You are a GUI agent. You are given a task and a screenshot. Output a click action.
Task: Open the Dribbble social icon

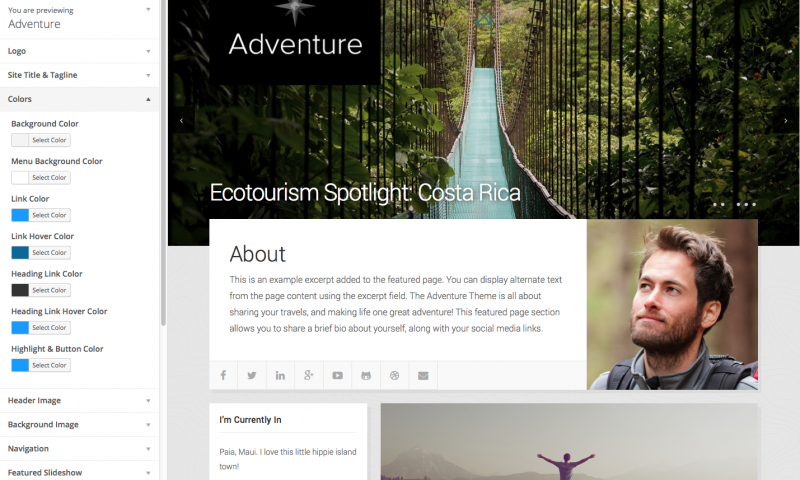coord(394,375)
